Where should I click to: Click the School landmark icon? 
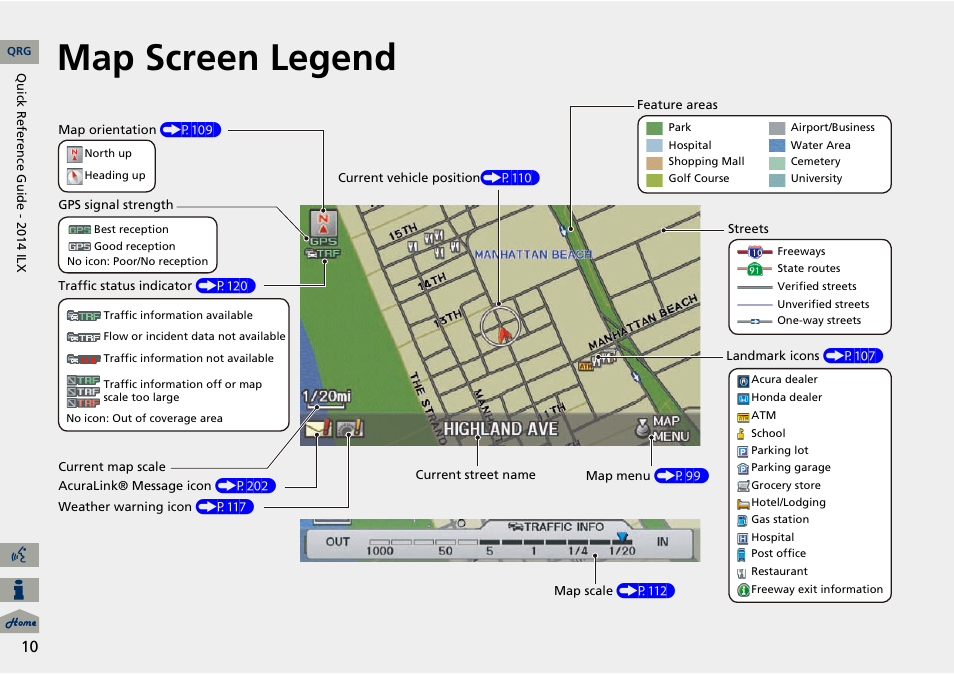[741, 434]
